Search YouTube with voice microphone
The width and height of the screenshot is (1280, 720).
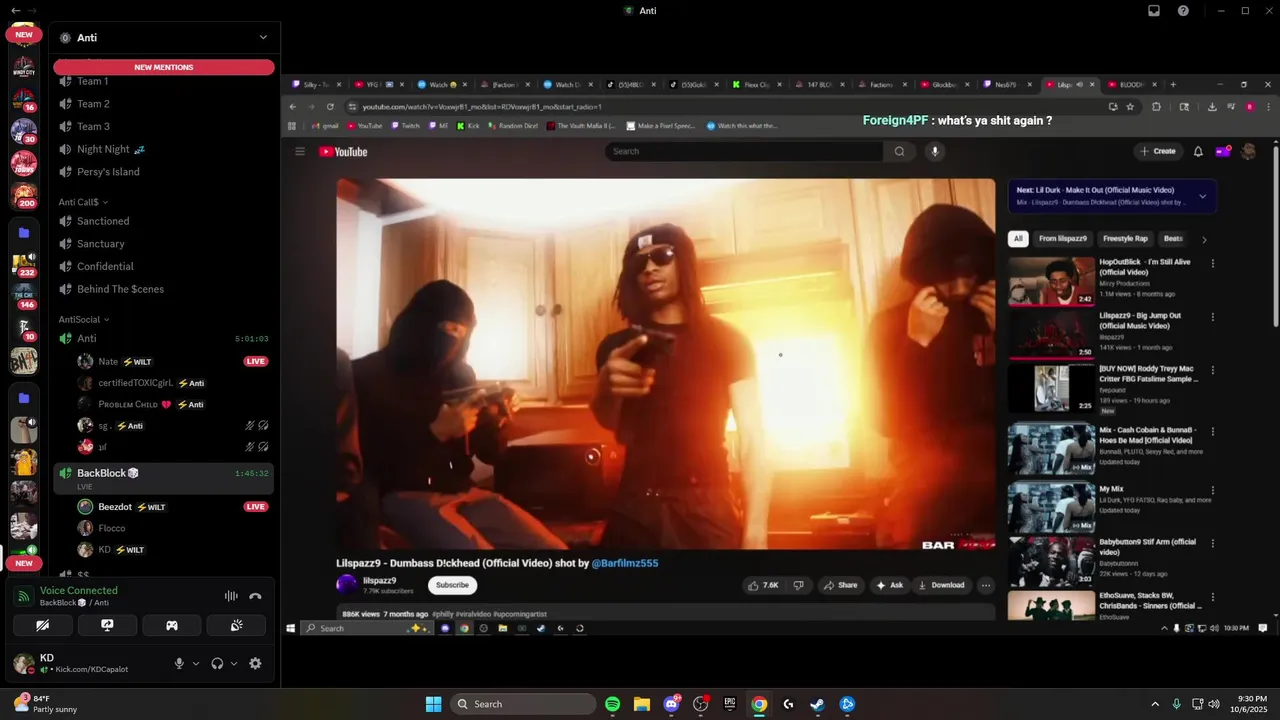(935, 151)
